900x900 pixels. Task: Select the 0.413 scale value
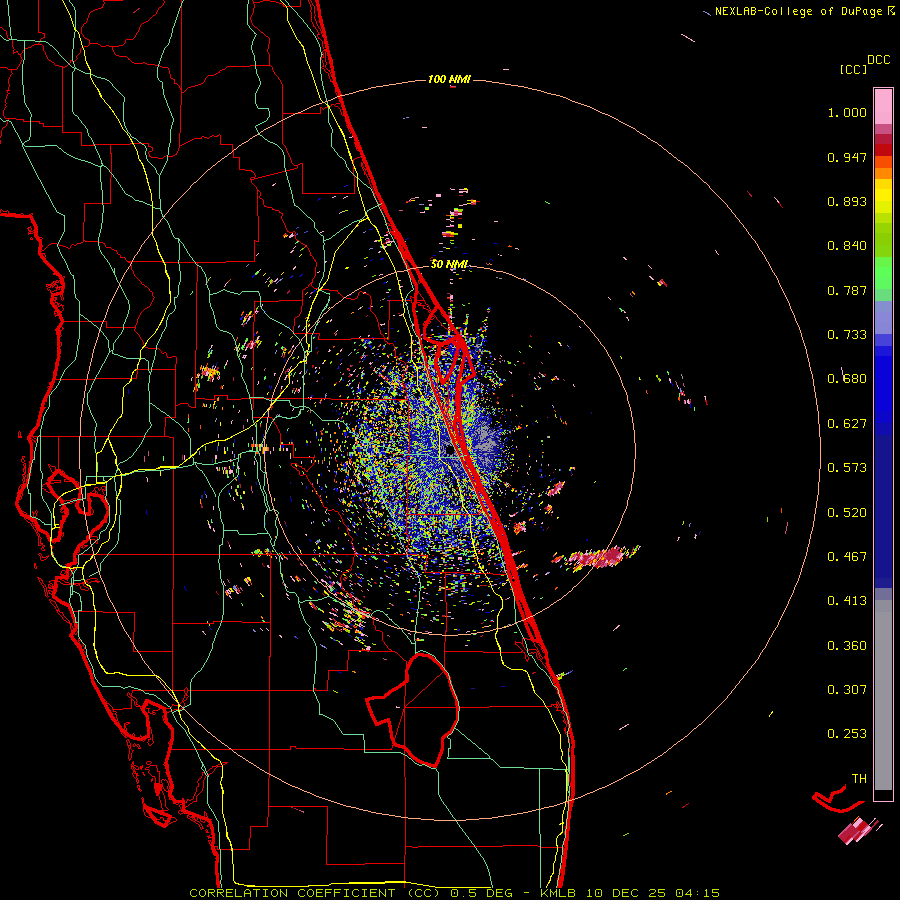(x=847, y=601)
